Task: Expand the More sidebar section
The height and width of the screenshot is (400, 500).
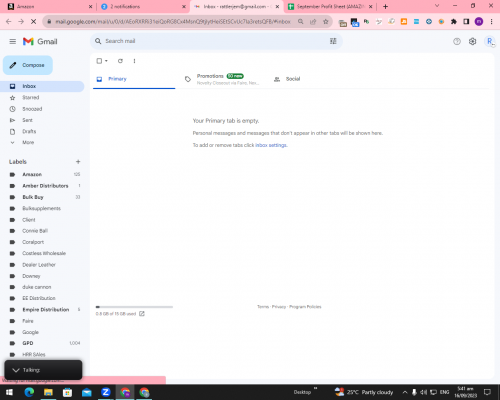Action: click(28, 142)
